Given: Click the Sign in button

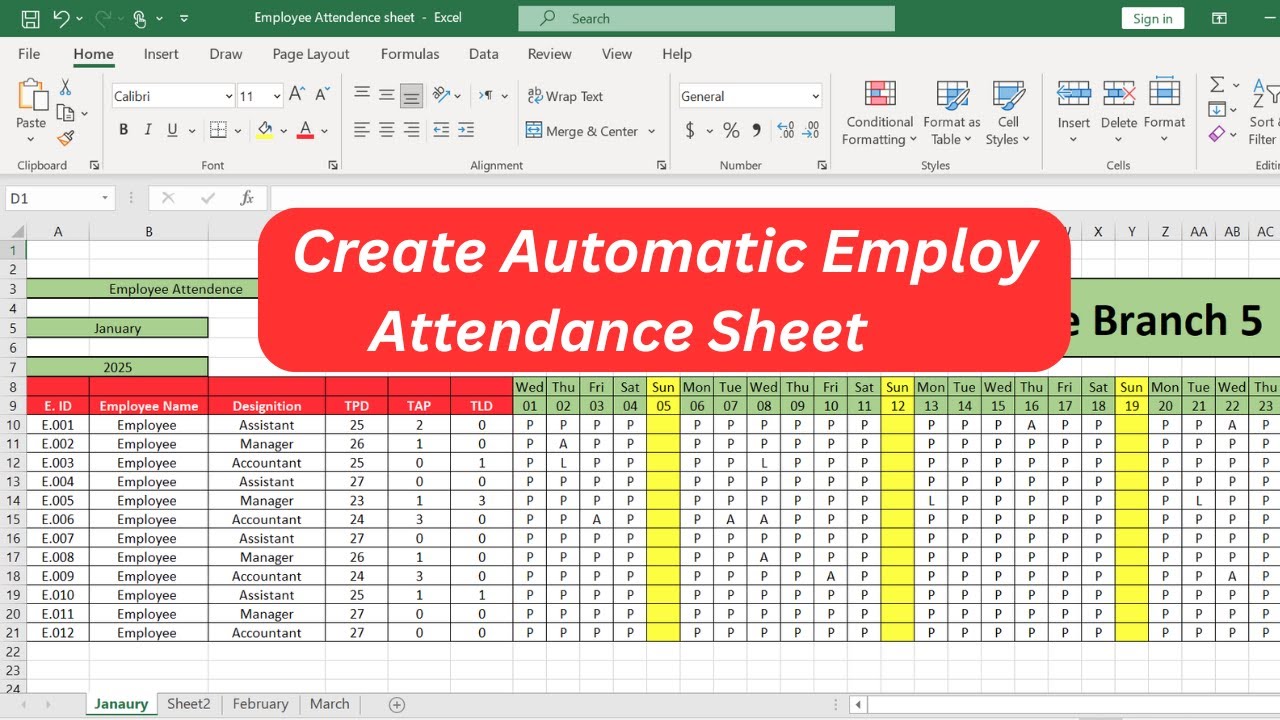Looking at the screenshot, I should coord(1153,18).
